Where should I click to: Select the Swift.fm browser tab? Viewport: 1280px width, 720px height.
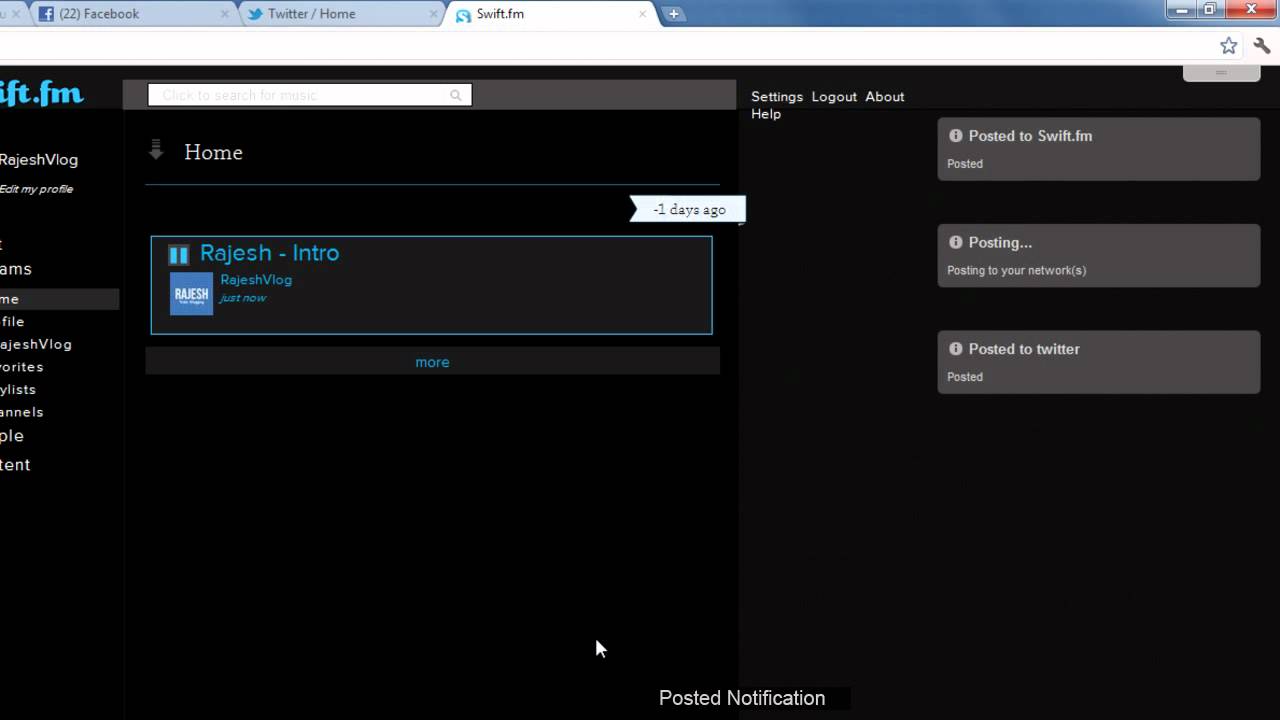tap(550, 14)
